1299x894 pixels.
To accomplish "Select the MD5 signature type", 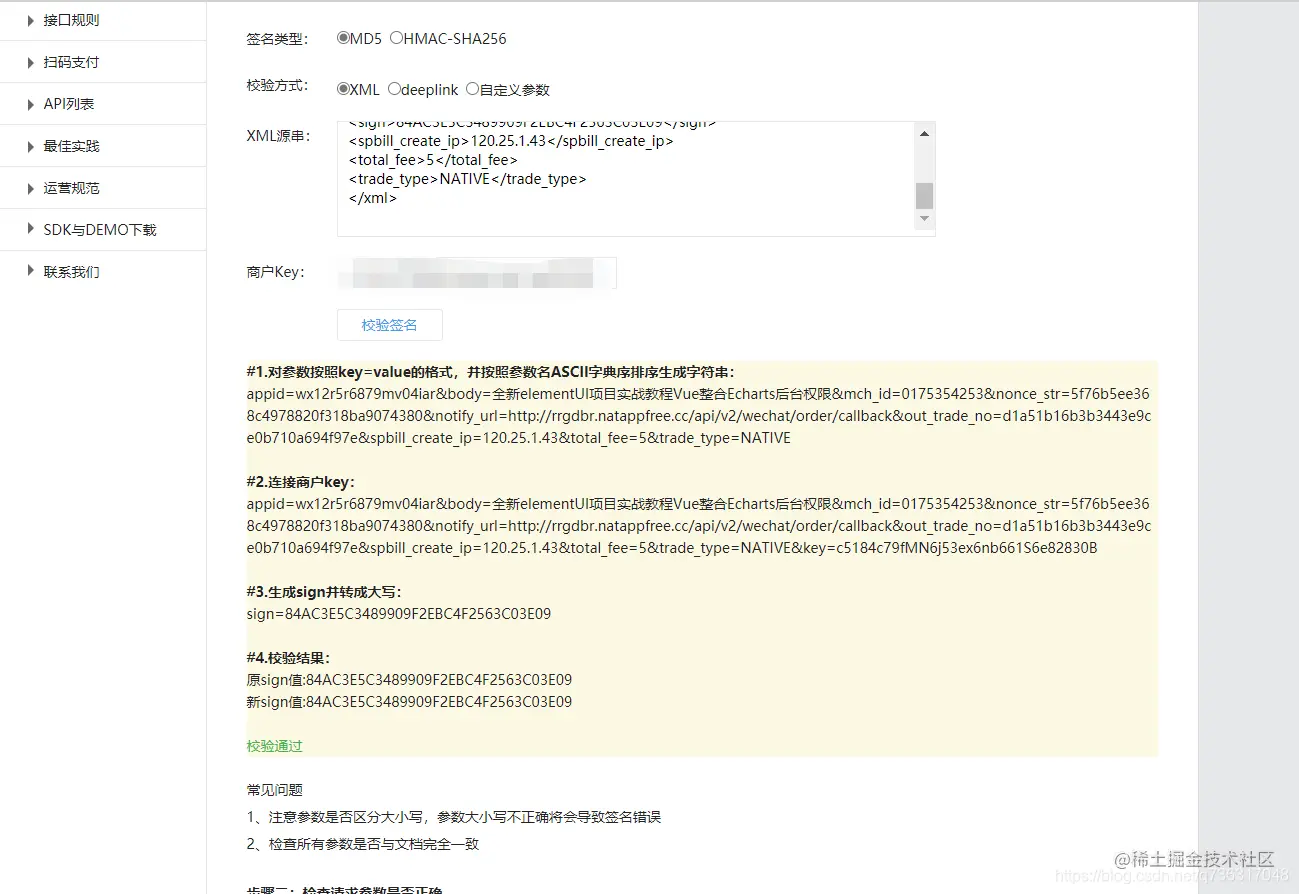I will [341, 37].
